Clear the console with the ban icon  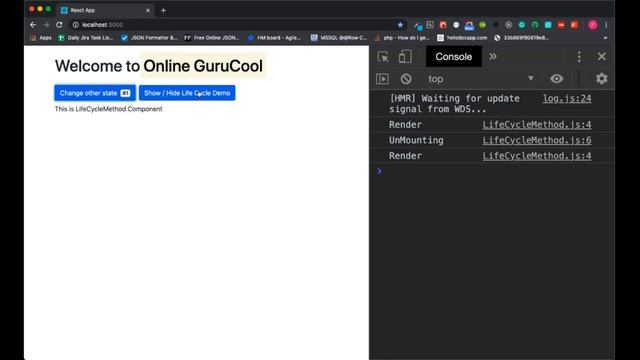point(406,79)
